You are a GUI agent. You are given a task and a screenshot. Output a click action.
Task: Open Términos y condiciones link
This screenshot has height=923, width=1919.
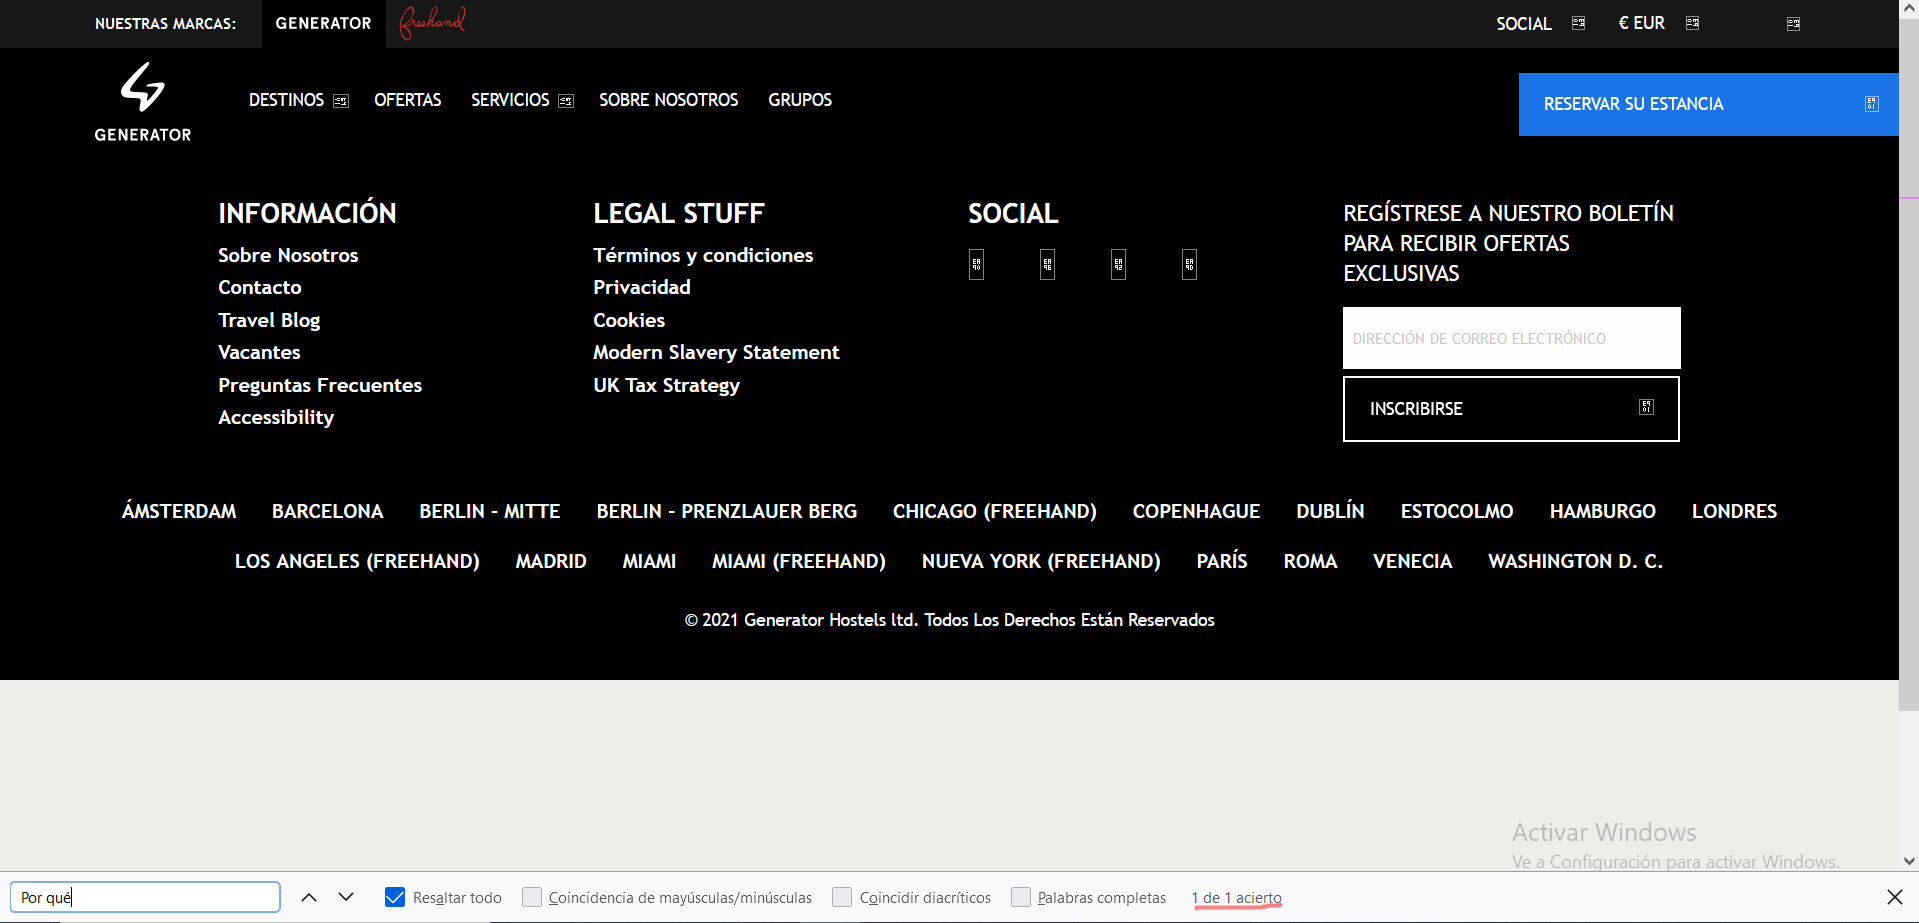pos(703,255)
